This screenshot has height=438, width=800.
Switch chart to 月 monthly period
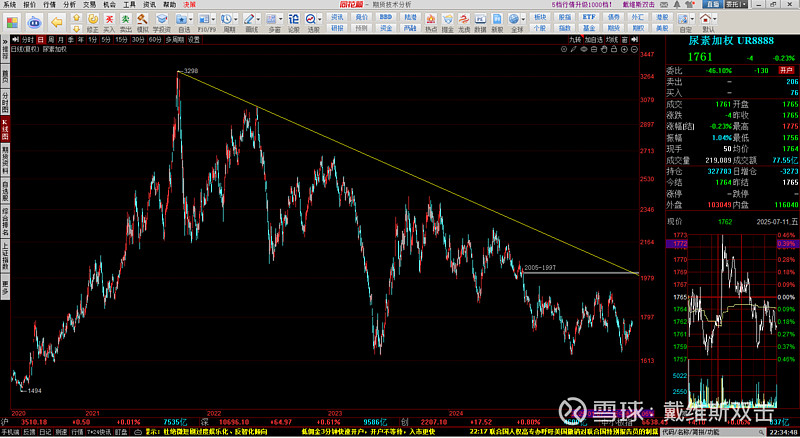(61, 40)
